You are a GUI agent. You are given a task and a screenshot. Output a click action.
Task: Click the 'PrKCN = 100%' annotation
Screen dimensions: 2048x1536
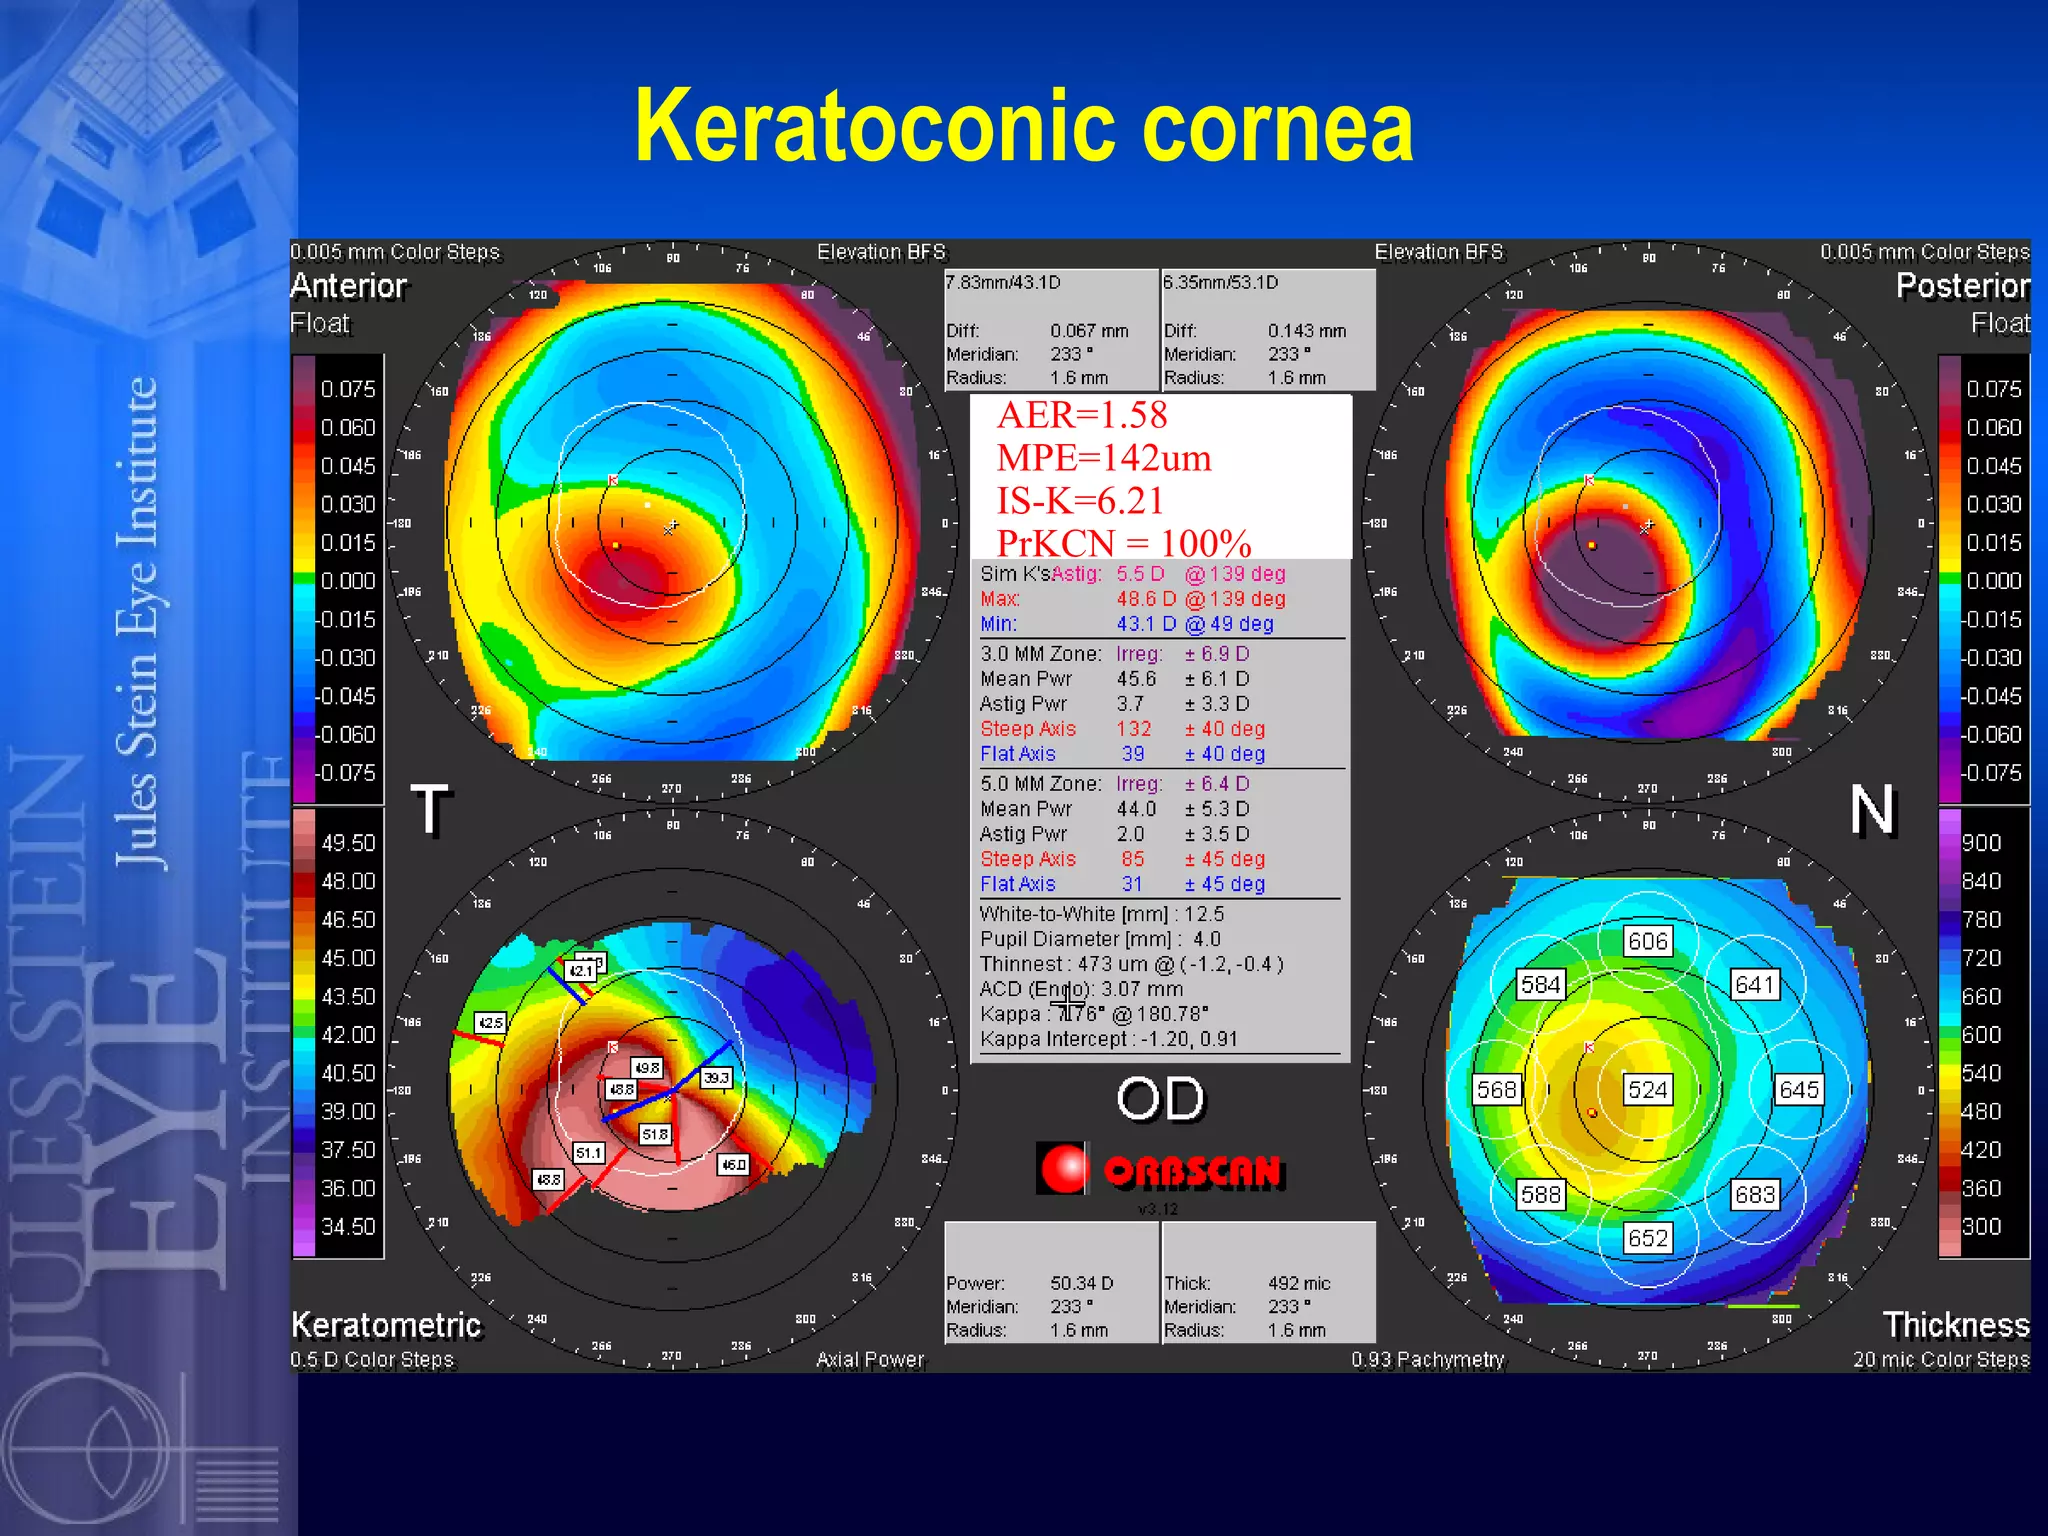(1124, 543)
